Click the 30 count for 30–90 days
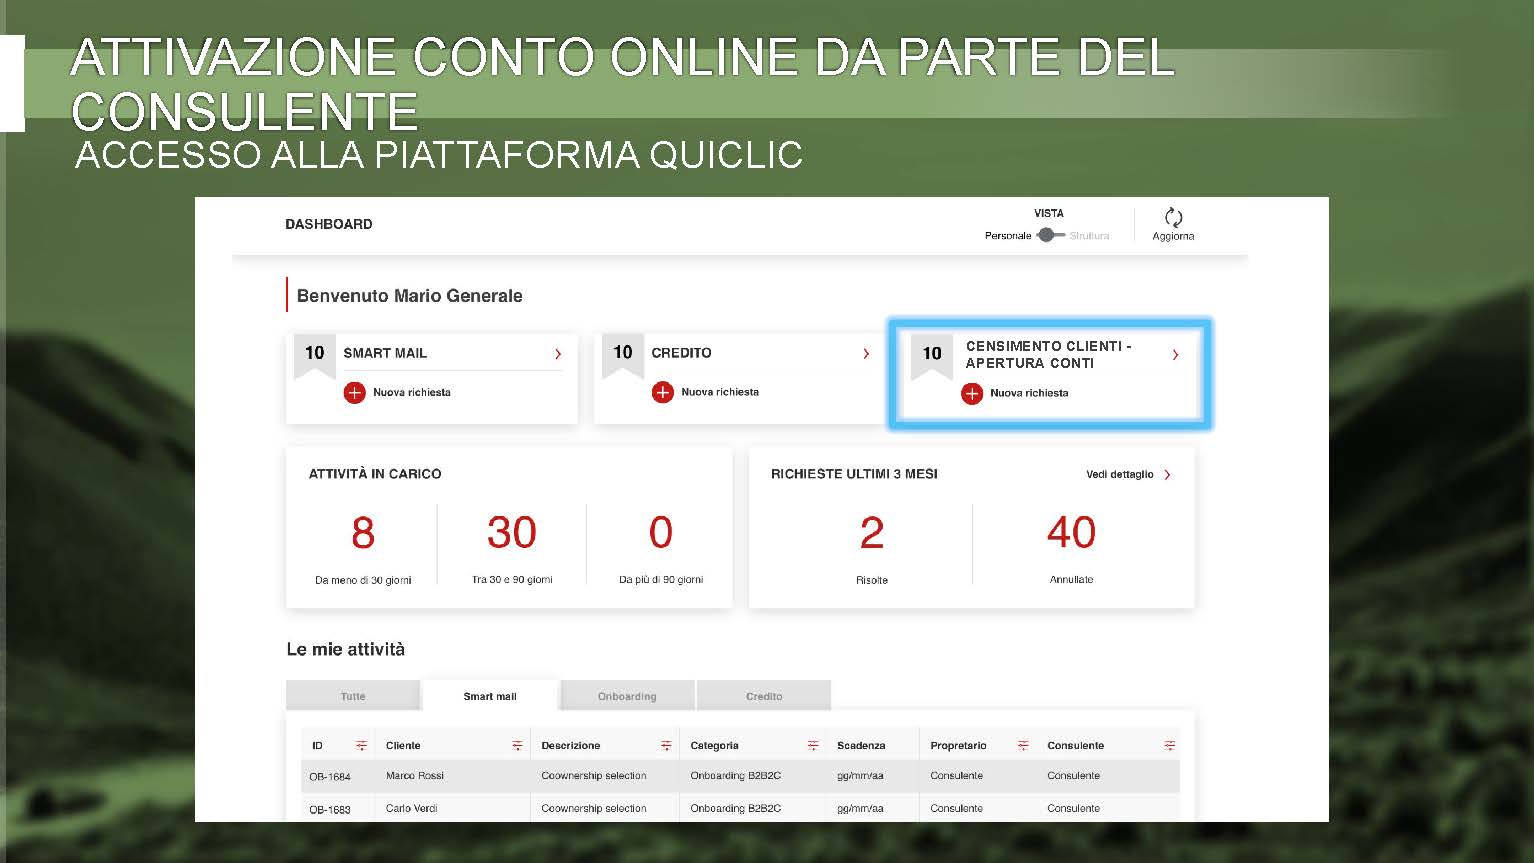 tap(512, 533)
